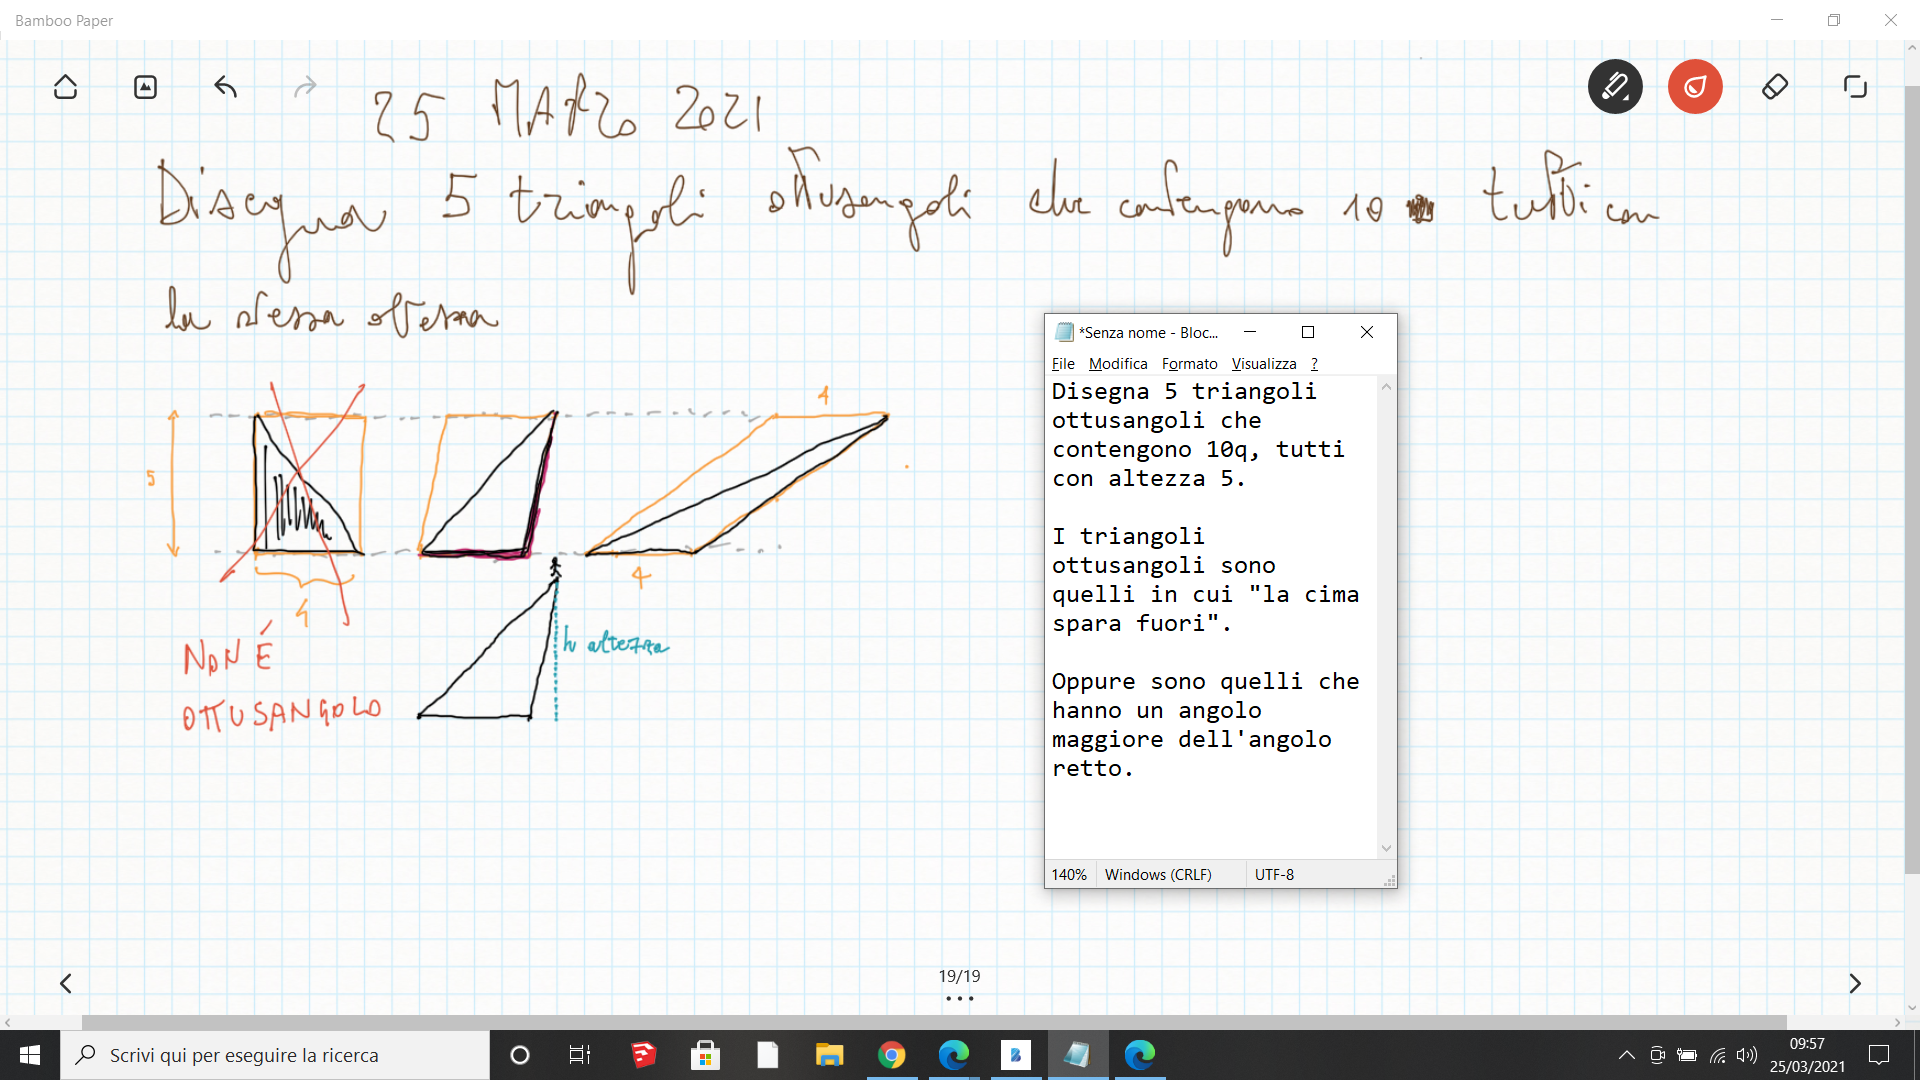Undo the last pen stroke
This screenshot has width=1920, height=1080.
(226, 87)
